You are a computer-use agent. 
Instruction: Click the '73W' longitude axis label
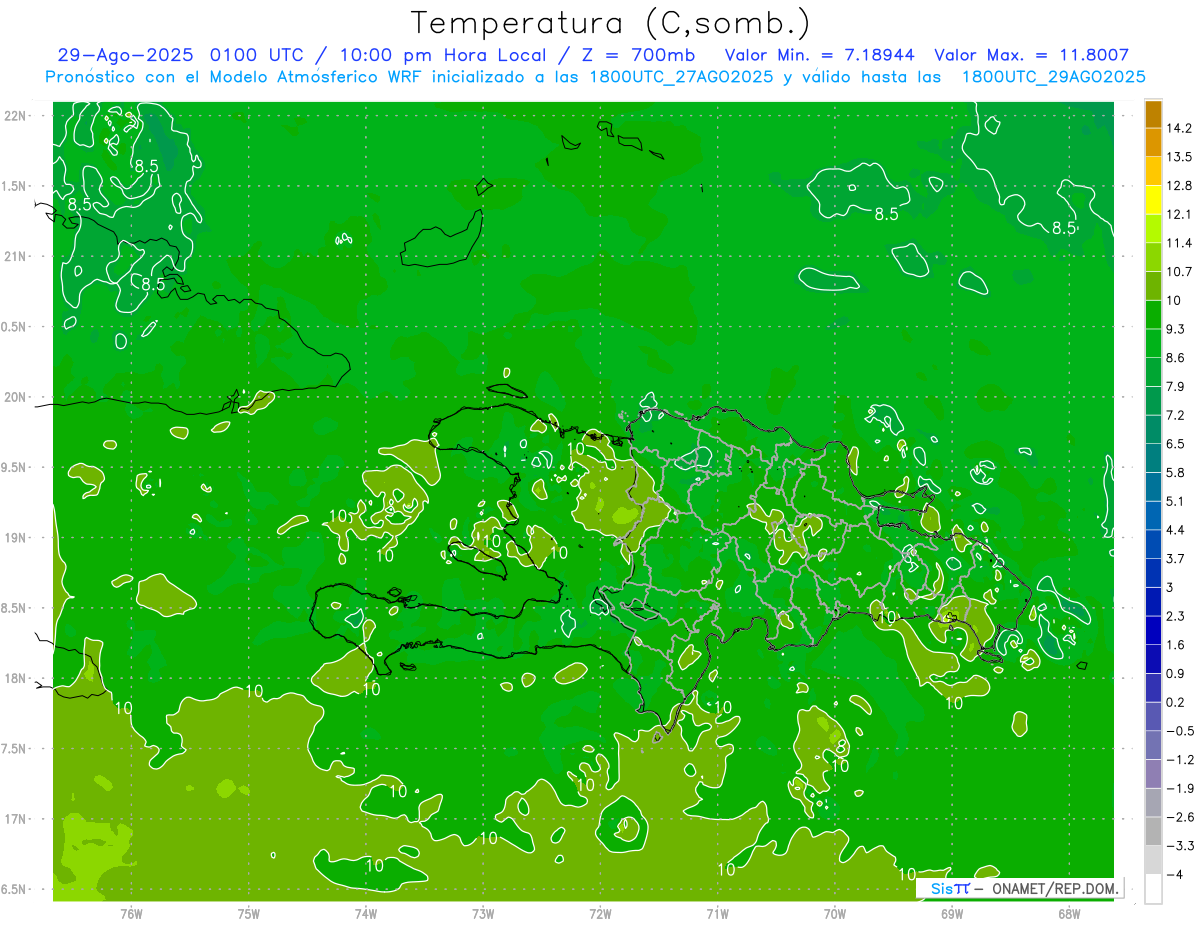(x=483, y=914)
